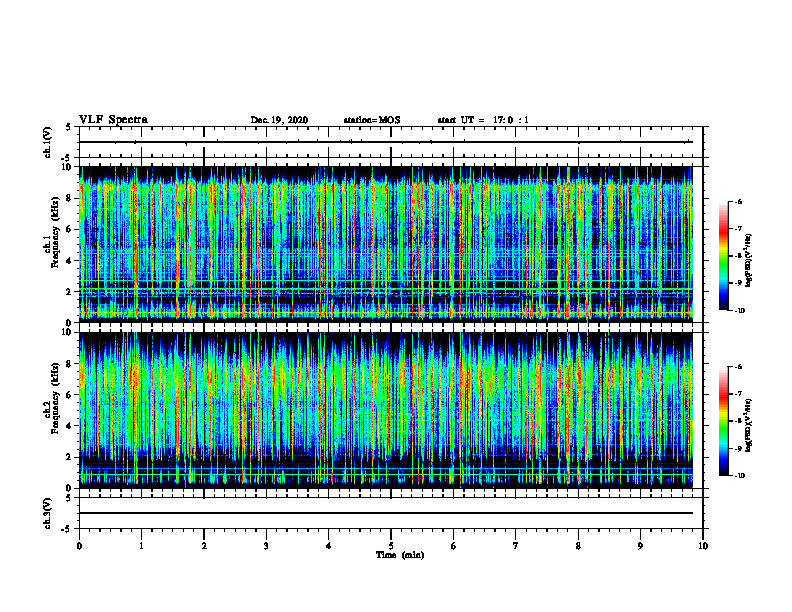The height and width of the screenshot is (612, 792).
Task: Click the "8" kHz tick of ch.1 spectrogram
Action: pyautogui.click(x=70, y=198)
